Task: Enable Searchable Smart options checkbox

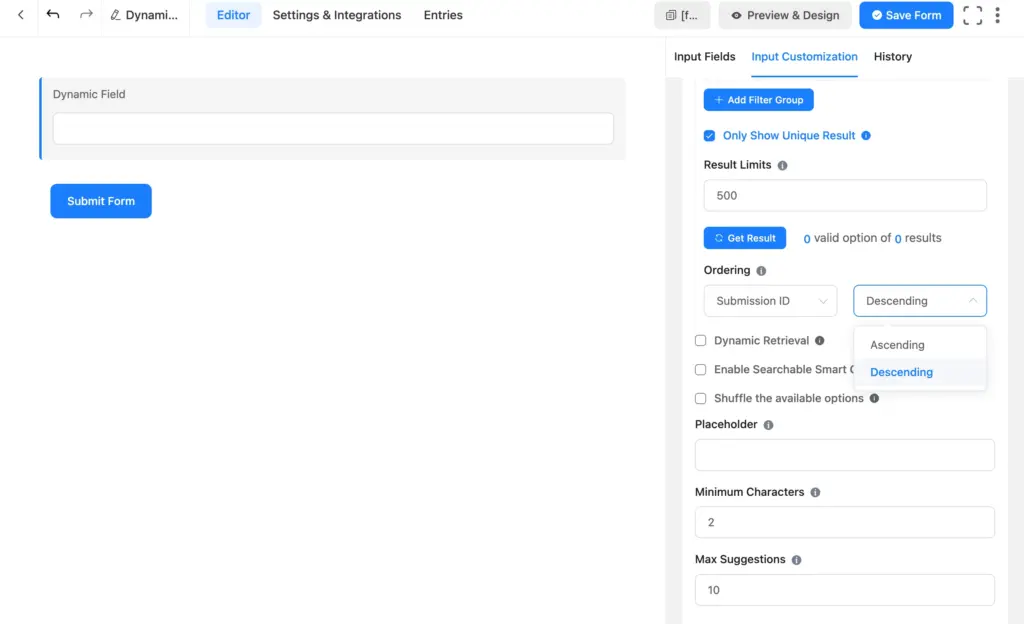Action: point(701,369)
